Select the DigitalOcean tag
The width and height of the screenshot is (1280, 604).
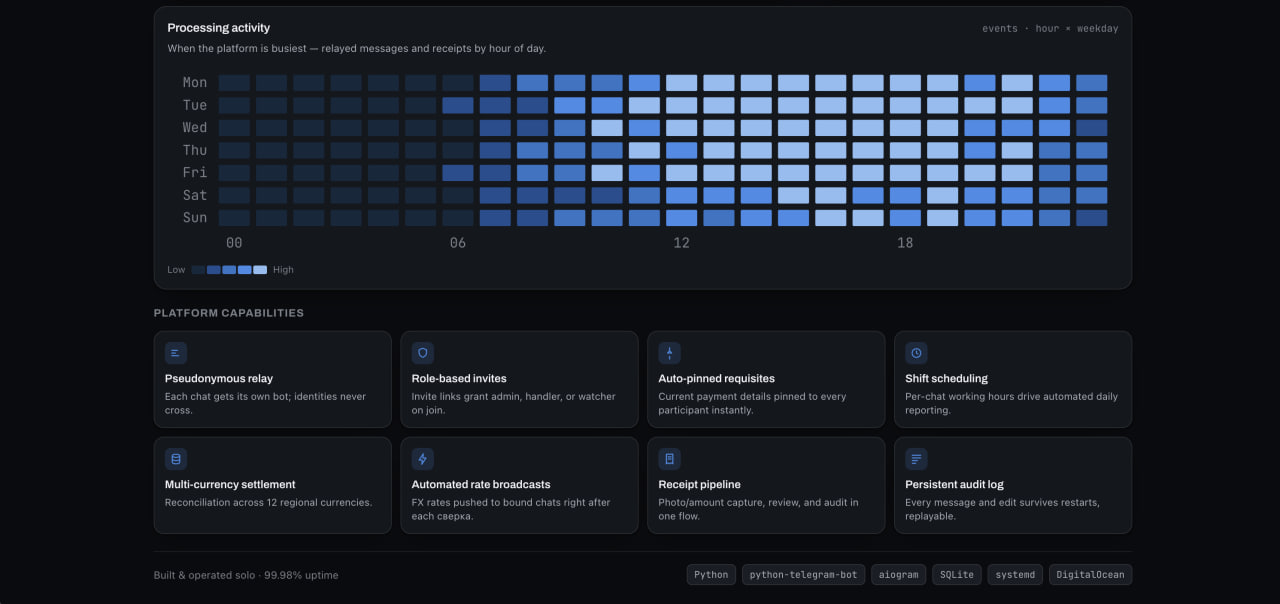point(1091,575)
